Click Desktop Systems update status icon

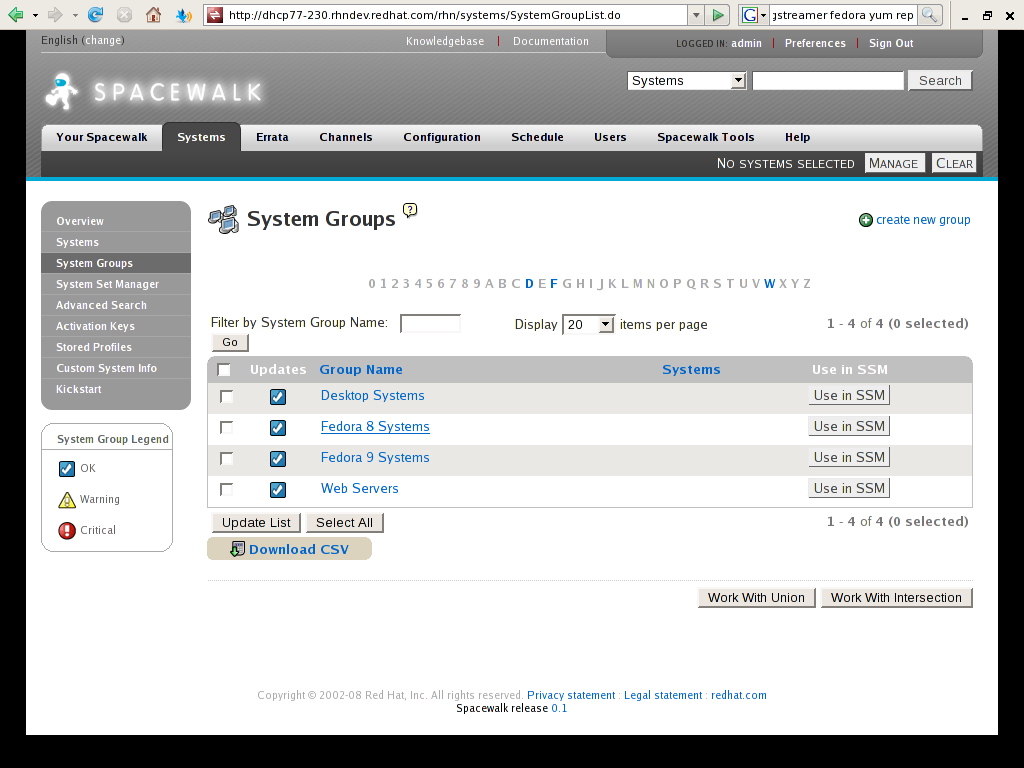click(x=278, y=396)
